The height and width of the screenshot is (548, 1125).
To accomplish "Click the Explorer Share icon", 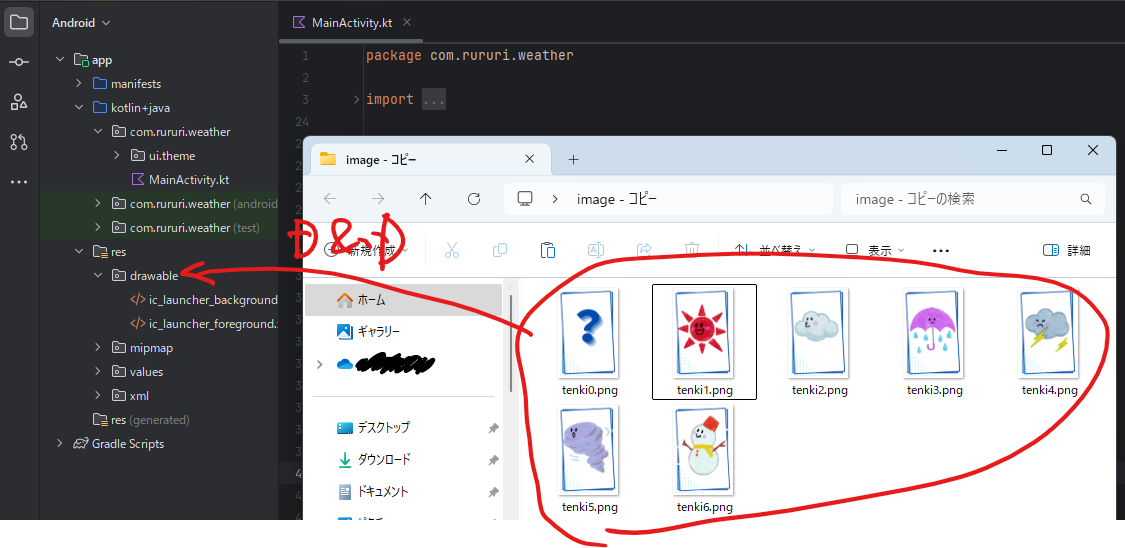I will tap(644, 250).
